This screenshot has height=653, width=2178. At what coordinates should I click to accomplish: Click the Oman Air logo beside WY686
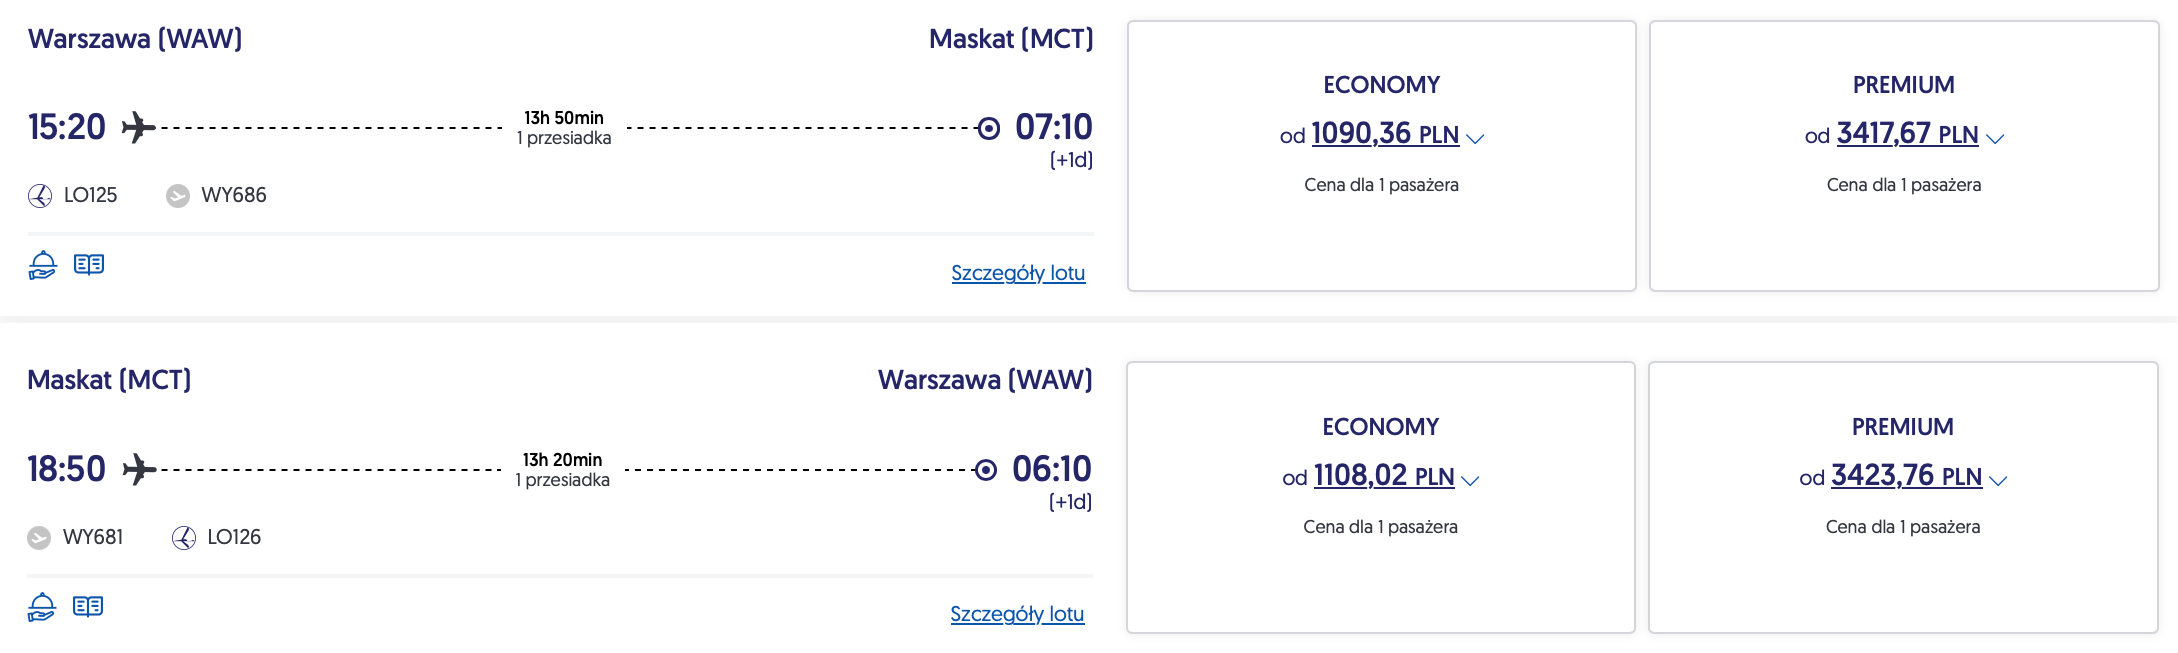[178, 196]
